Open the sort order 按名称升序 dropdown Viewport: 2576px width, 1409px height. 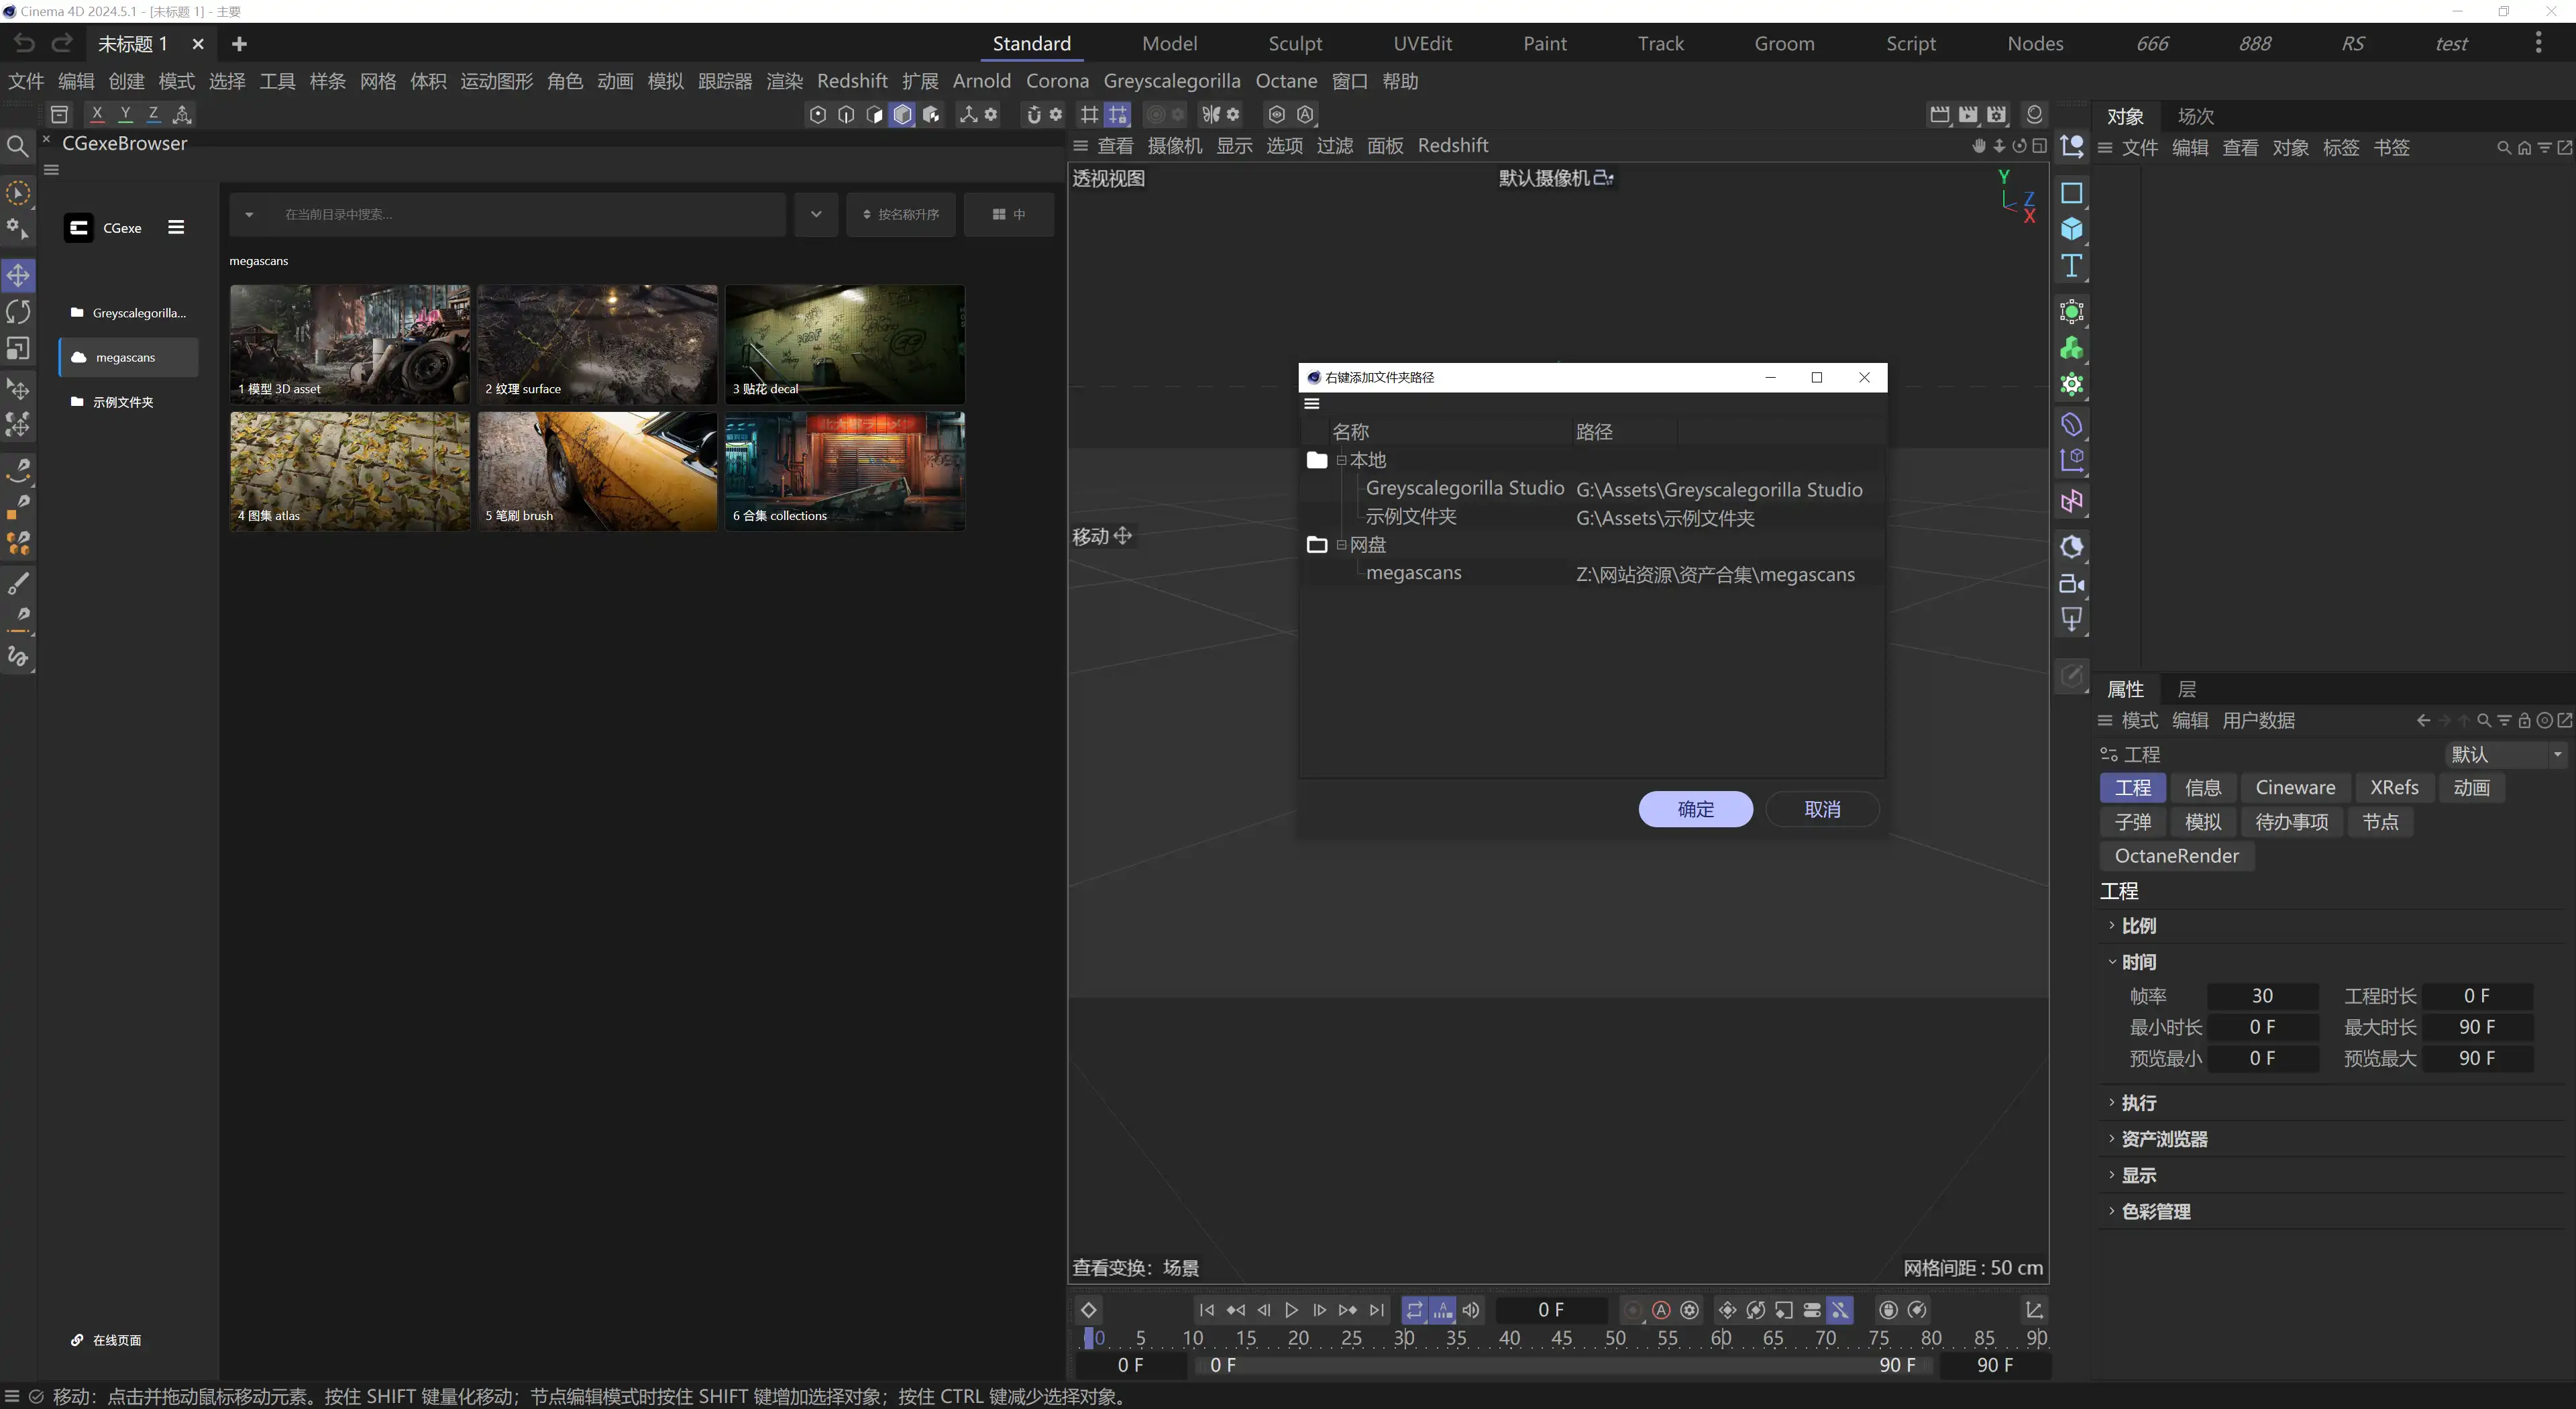pyautogui.click(x=901, y=214)
